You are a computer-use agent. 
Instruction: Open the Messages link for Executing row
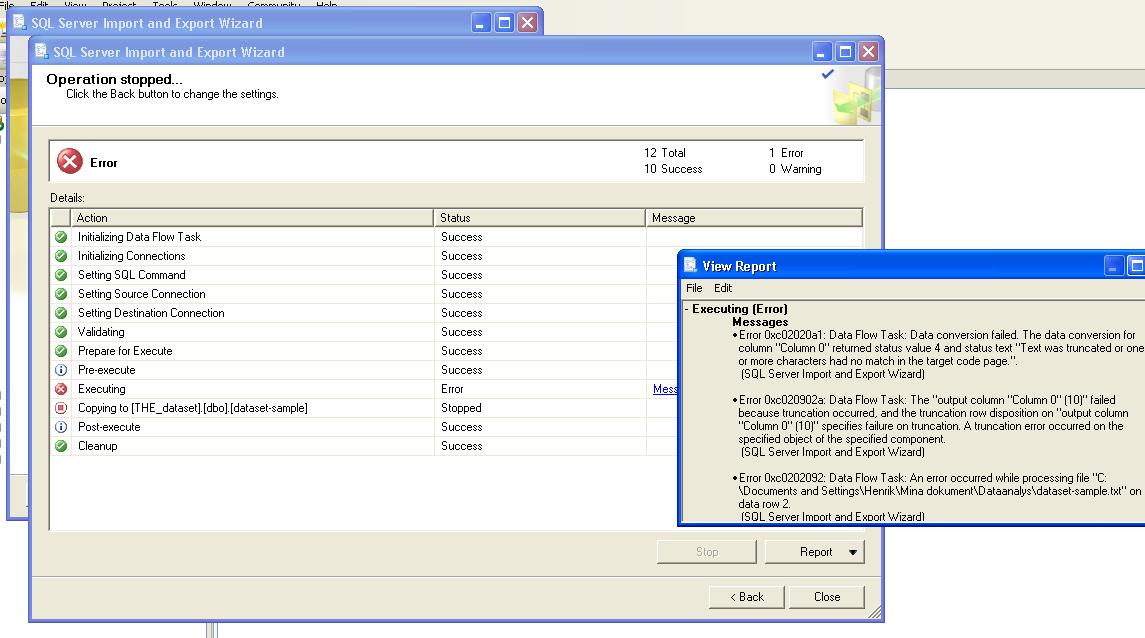(x=665, y=389)
